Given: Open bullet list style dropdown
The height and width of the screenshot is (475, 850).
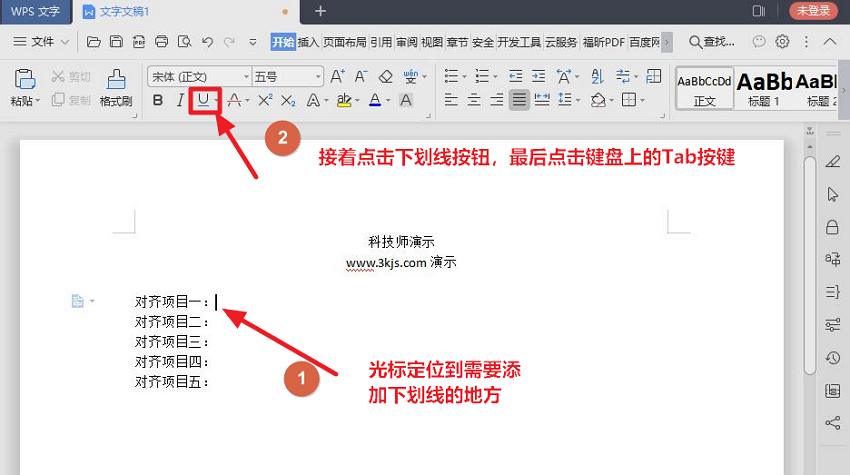Looking at the screenshot, I should coord(463,76).
